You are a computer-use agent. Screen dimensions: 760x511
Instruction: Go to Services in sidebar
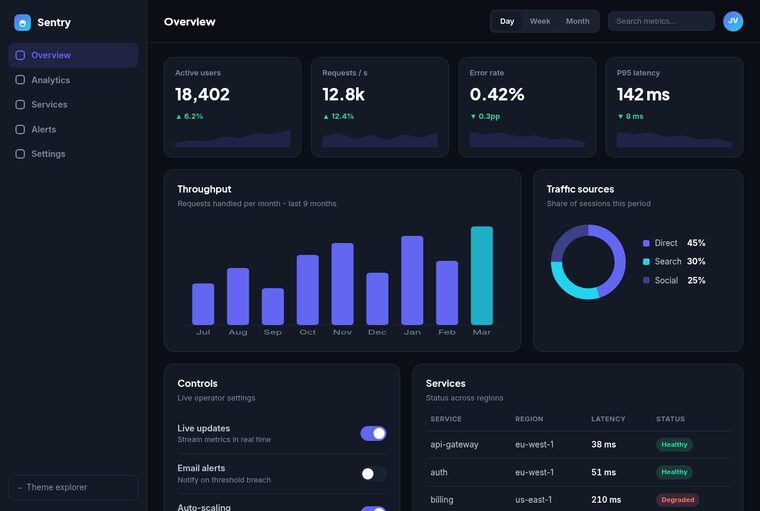tap(73, 105)
